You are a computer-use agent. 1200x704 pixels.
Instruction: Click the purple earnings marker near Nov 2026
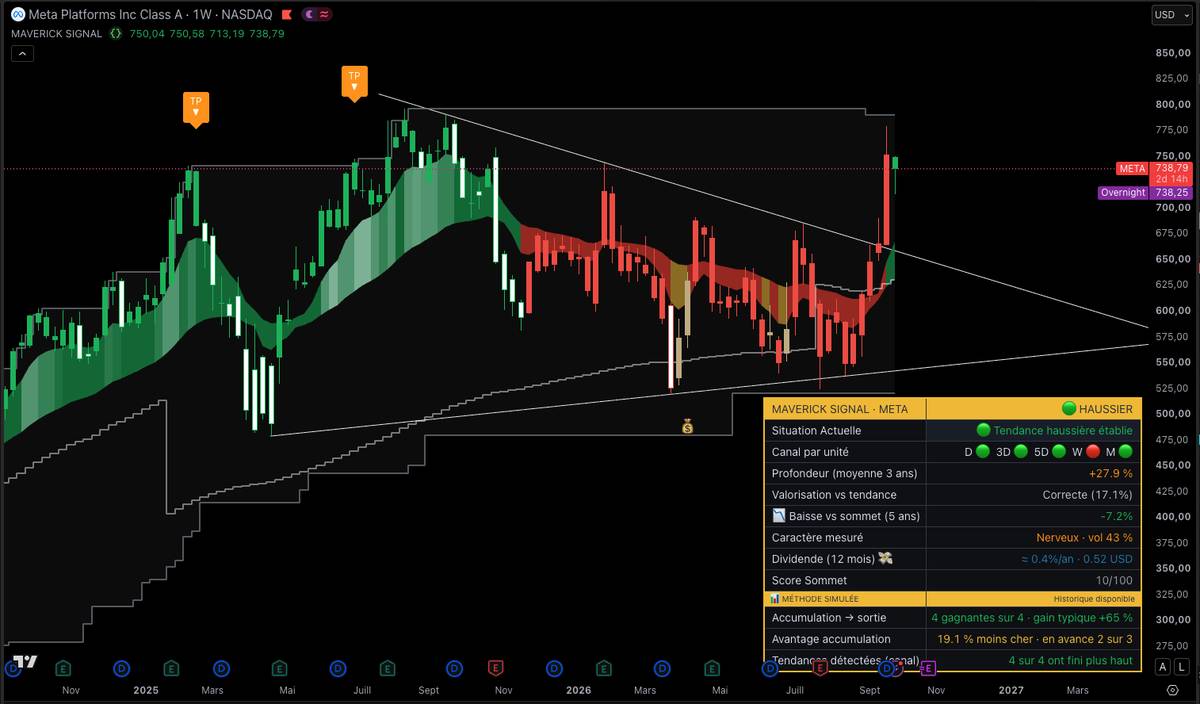(x=927, y=667)
